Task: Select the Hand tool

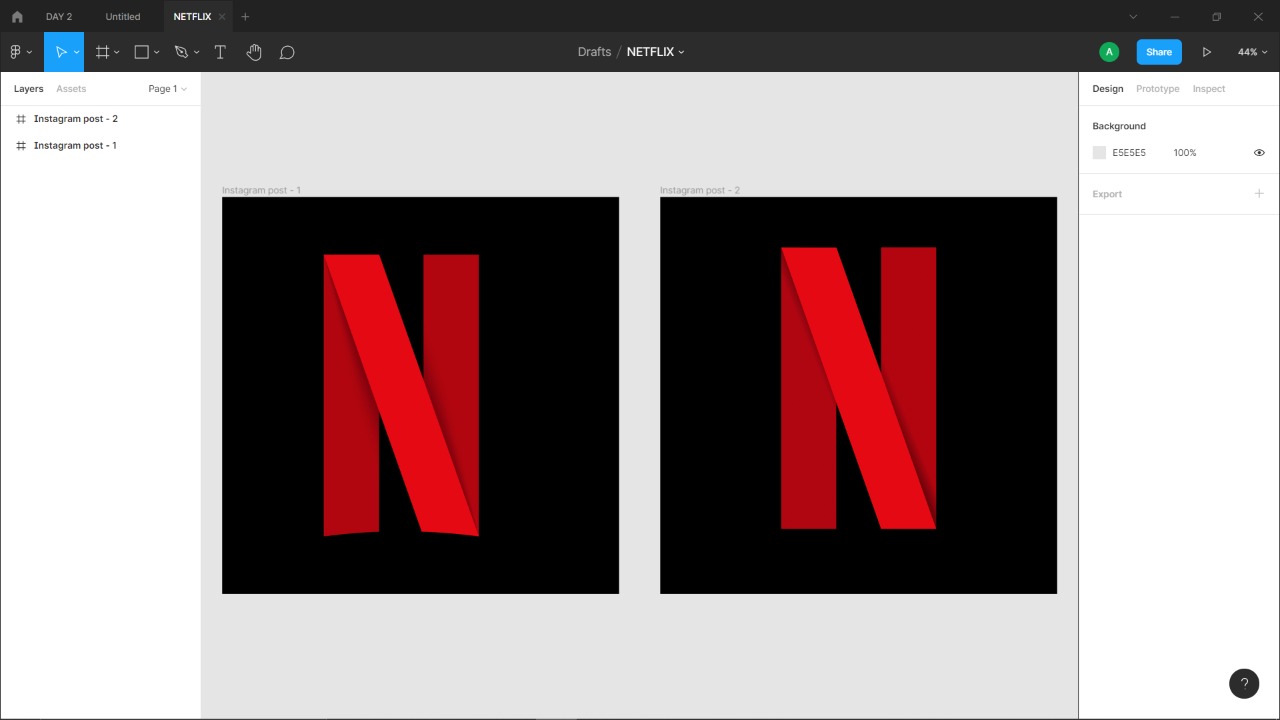Action: point(254,52)
